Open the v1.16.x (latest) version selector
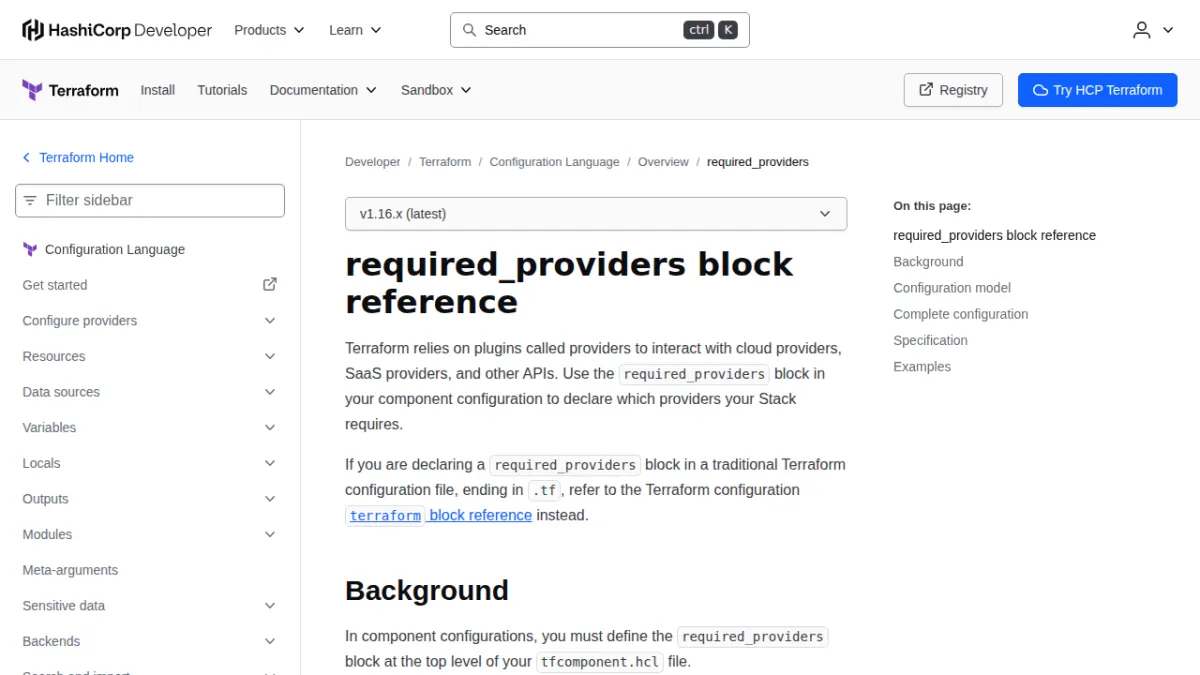This screenshot has height=675, width=1200. click(x=596, y=214)
